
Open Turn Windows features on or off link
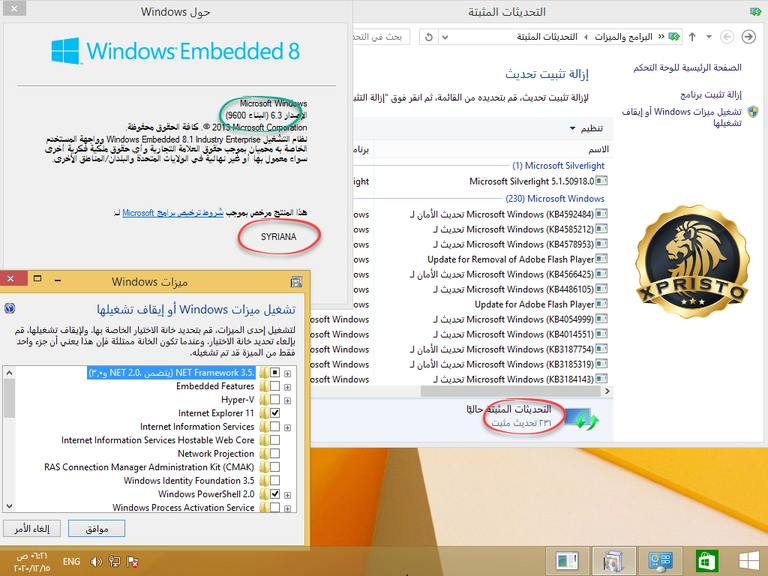(682, 117)
